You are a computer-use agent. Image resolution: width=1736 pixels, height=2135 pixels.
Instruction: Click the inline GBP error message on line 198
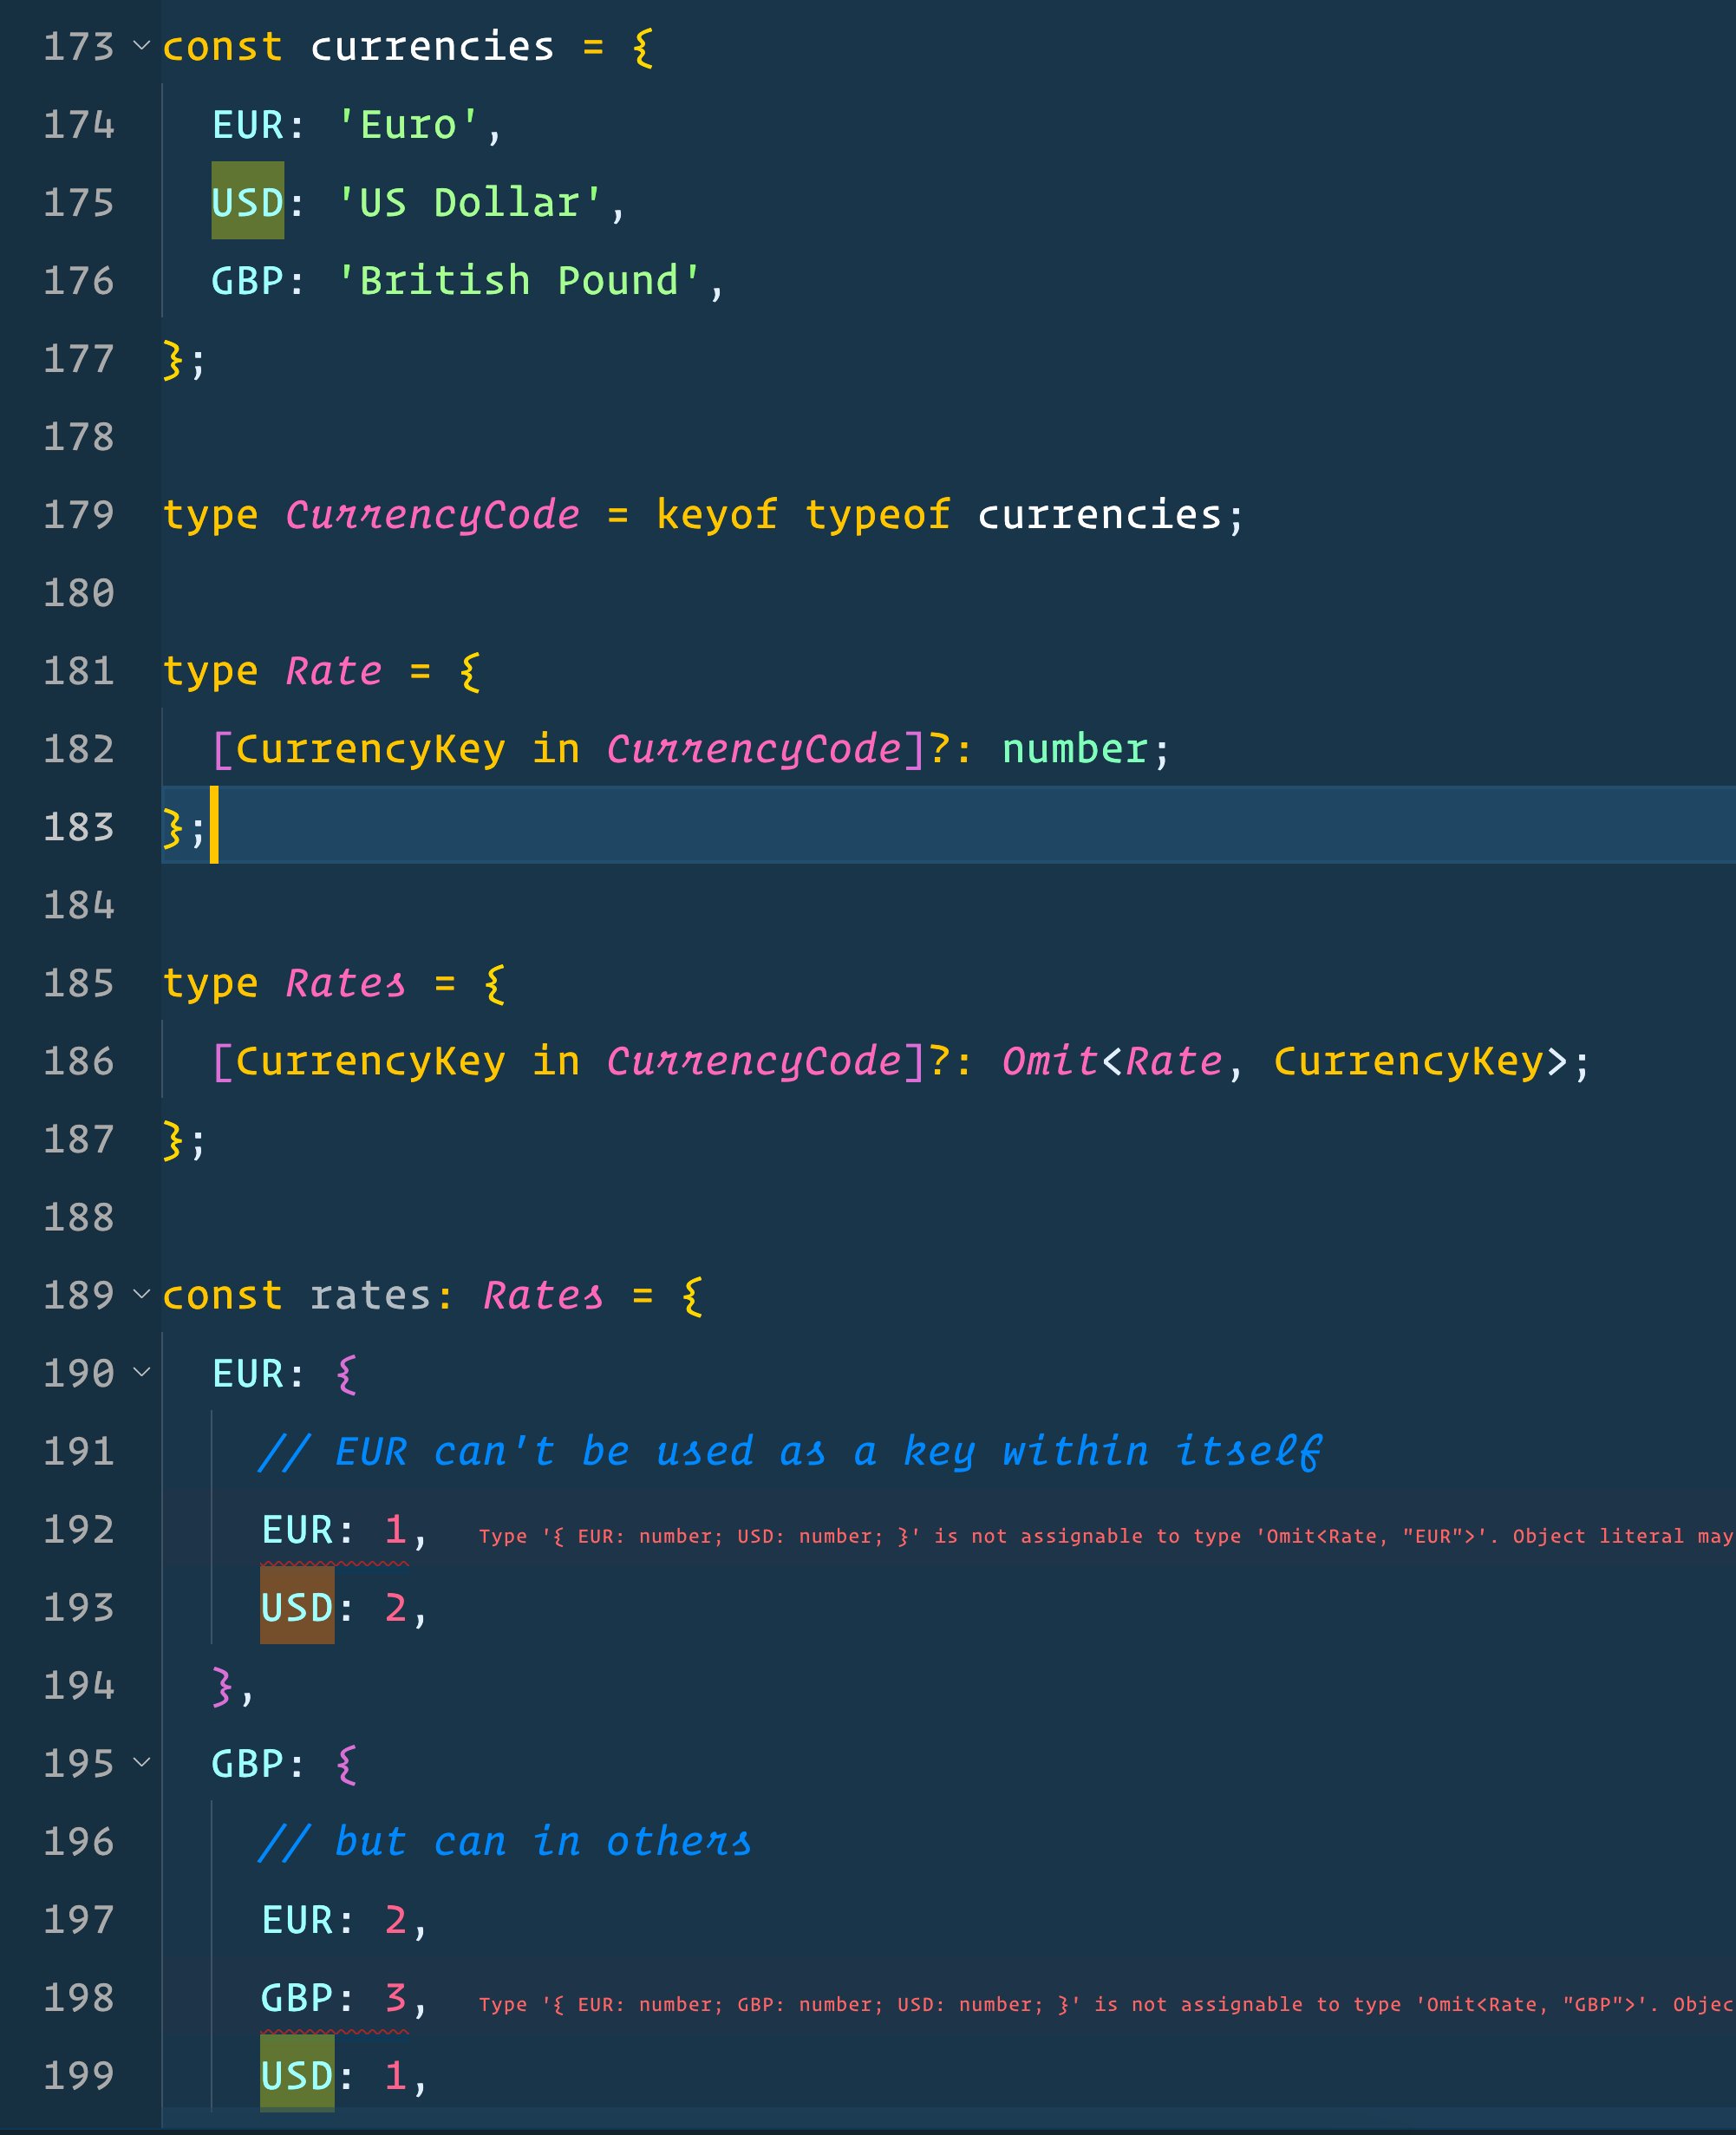tap(1100, 2004)
